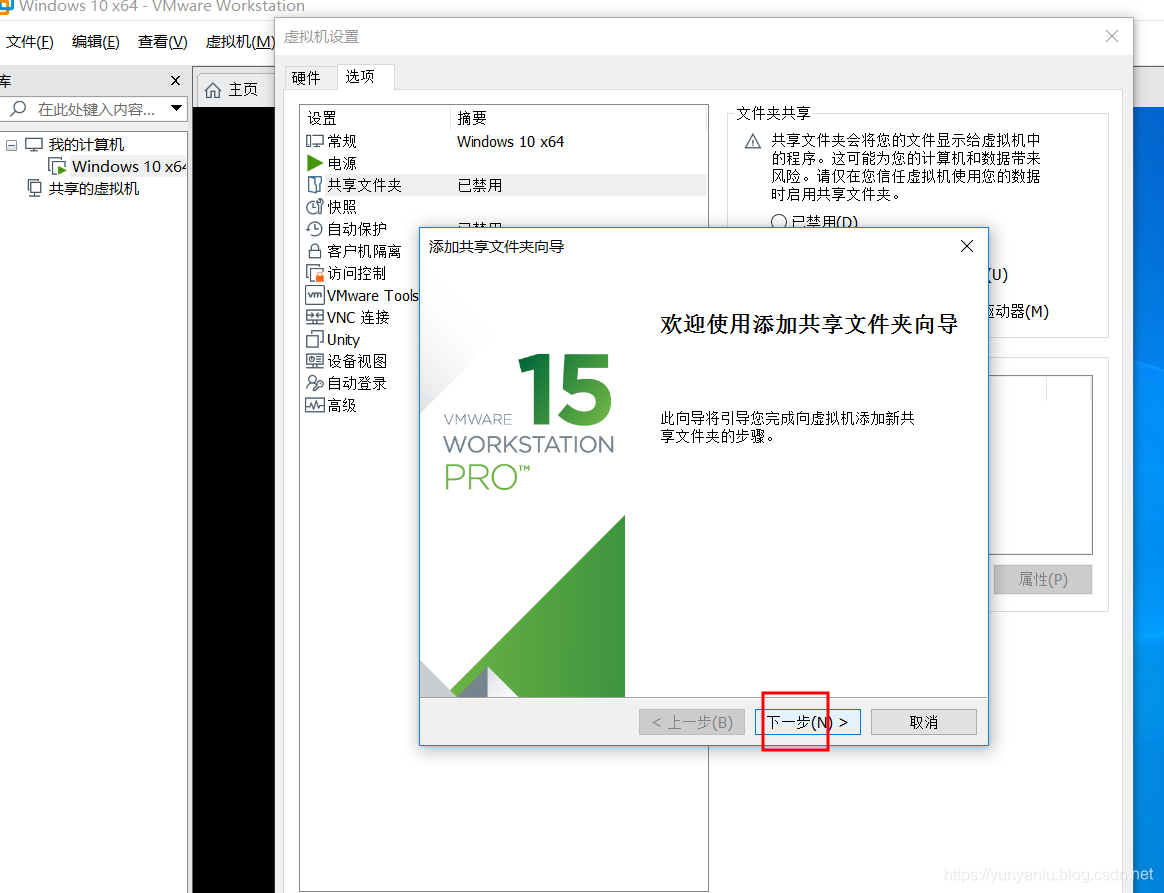The width and height of the screenshot is (1164, 893).
Task: Click the VMware Tools icon
Action: 315,295
